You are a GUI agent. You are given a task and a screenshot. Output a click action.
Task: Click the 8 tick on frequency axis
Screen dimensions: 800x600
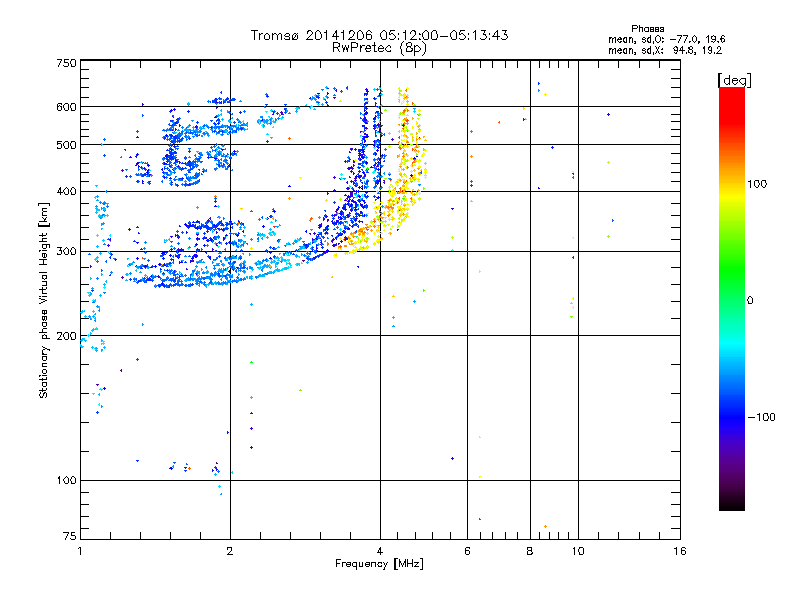tap(530, 551)
